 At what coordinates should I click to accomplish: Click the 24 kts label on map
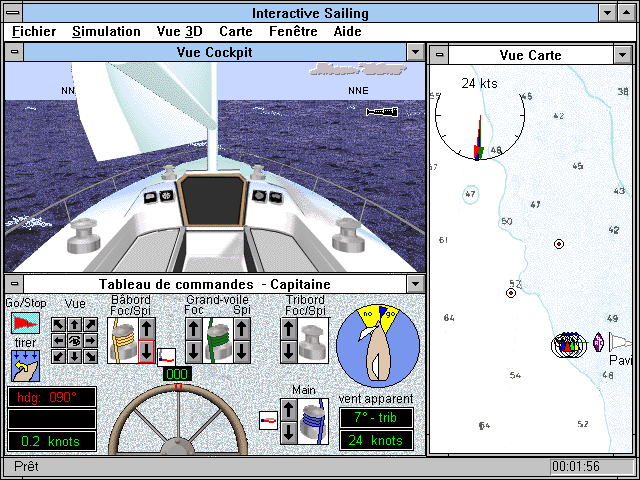coord(480,84)
